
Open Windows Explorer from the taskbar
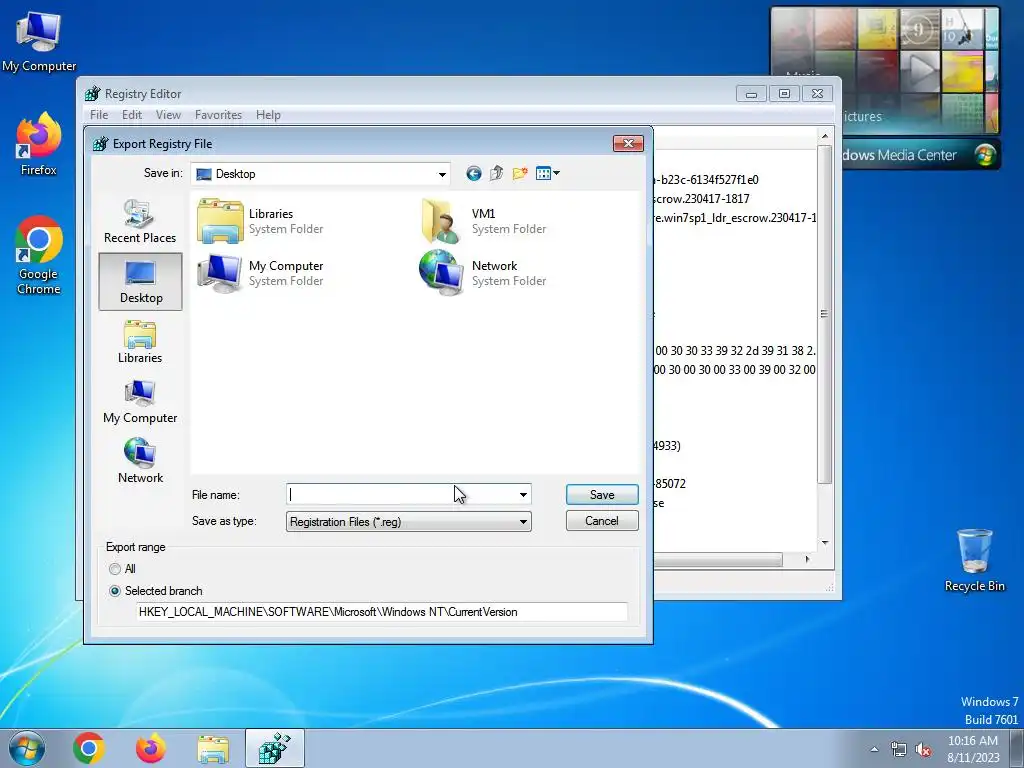click(213, 749)
